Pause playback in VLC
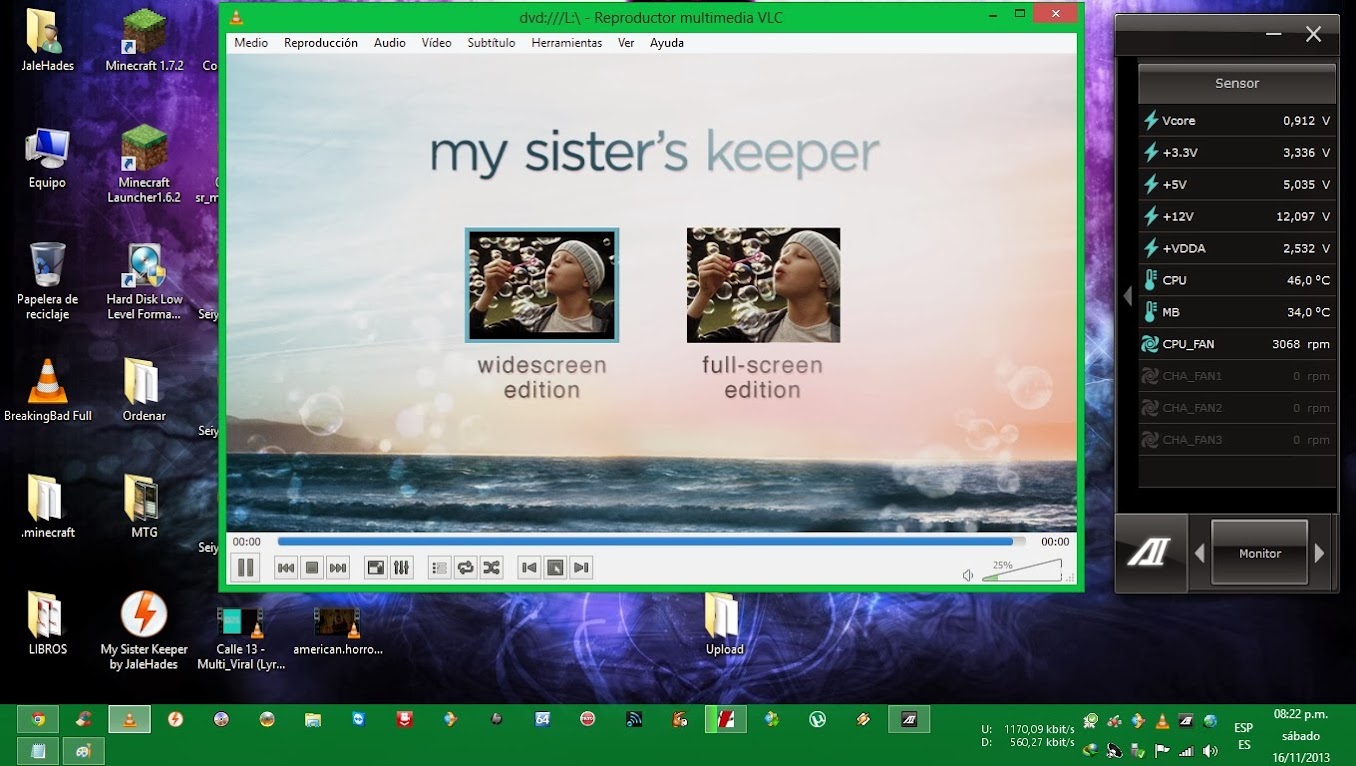Screen dimensions: 1356x766 245,568
